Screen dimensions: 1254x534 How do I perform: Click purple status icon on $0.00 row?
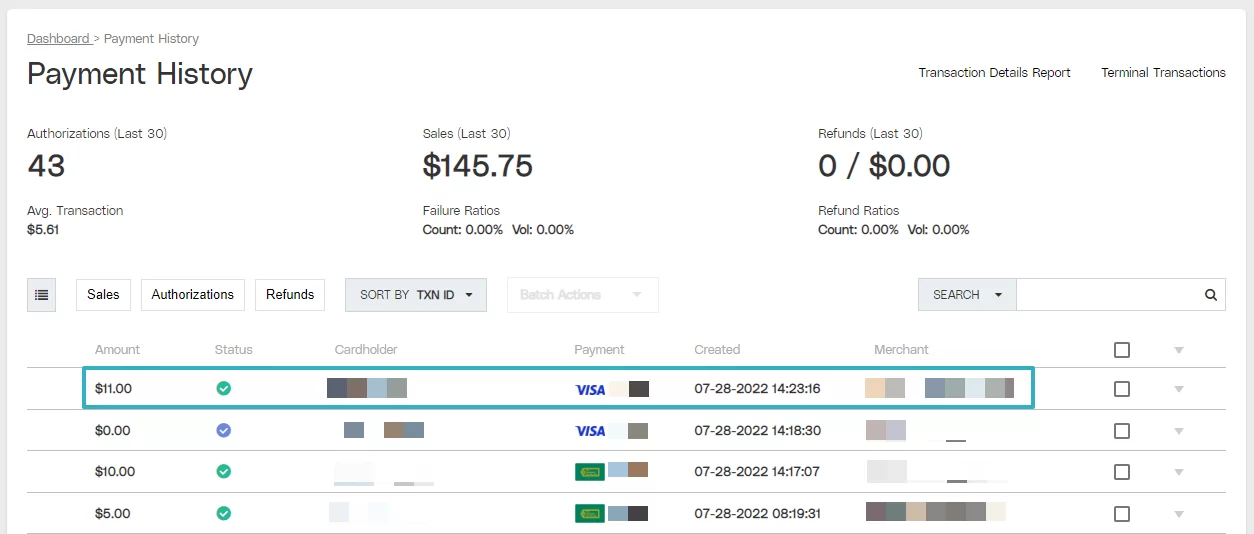click(x=224, y=430)
